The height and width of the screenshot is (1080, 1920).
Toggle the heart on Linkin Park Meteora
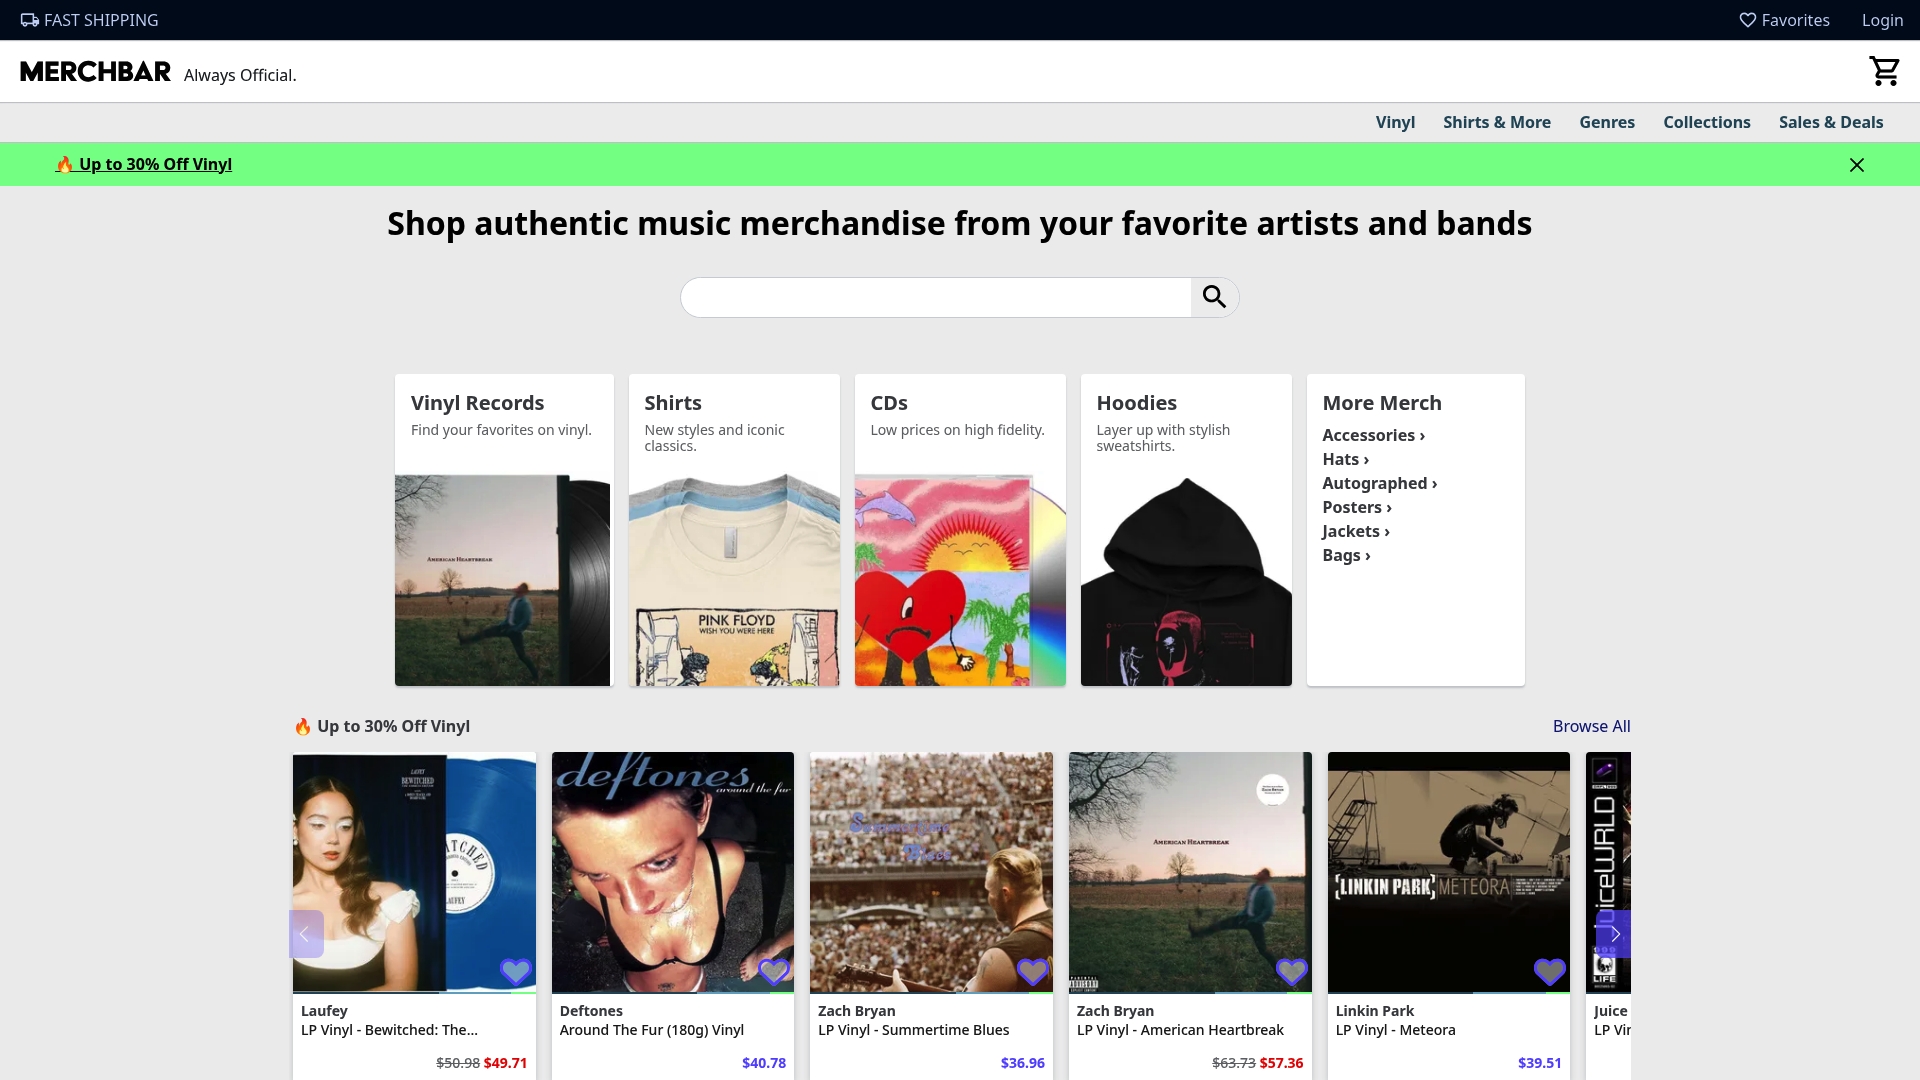click(x=1549, y=971)
